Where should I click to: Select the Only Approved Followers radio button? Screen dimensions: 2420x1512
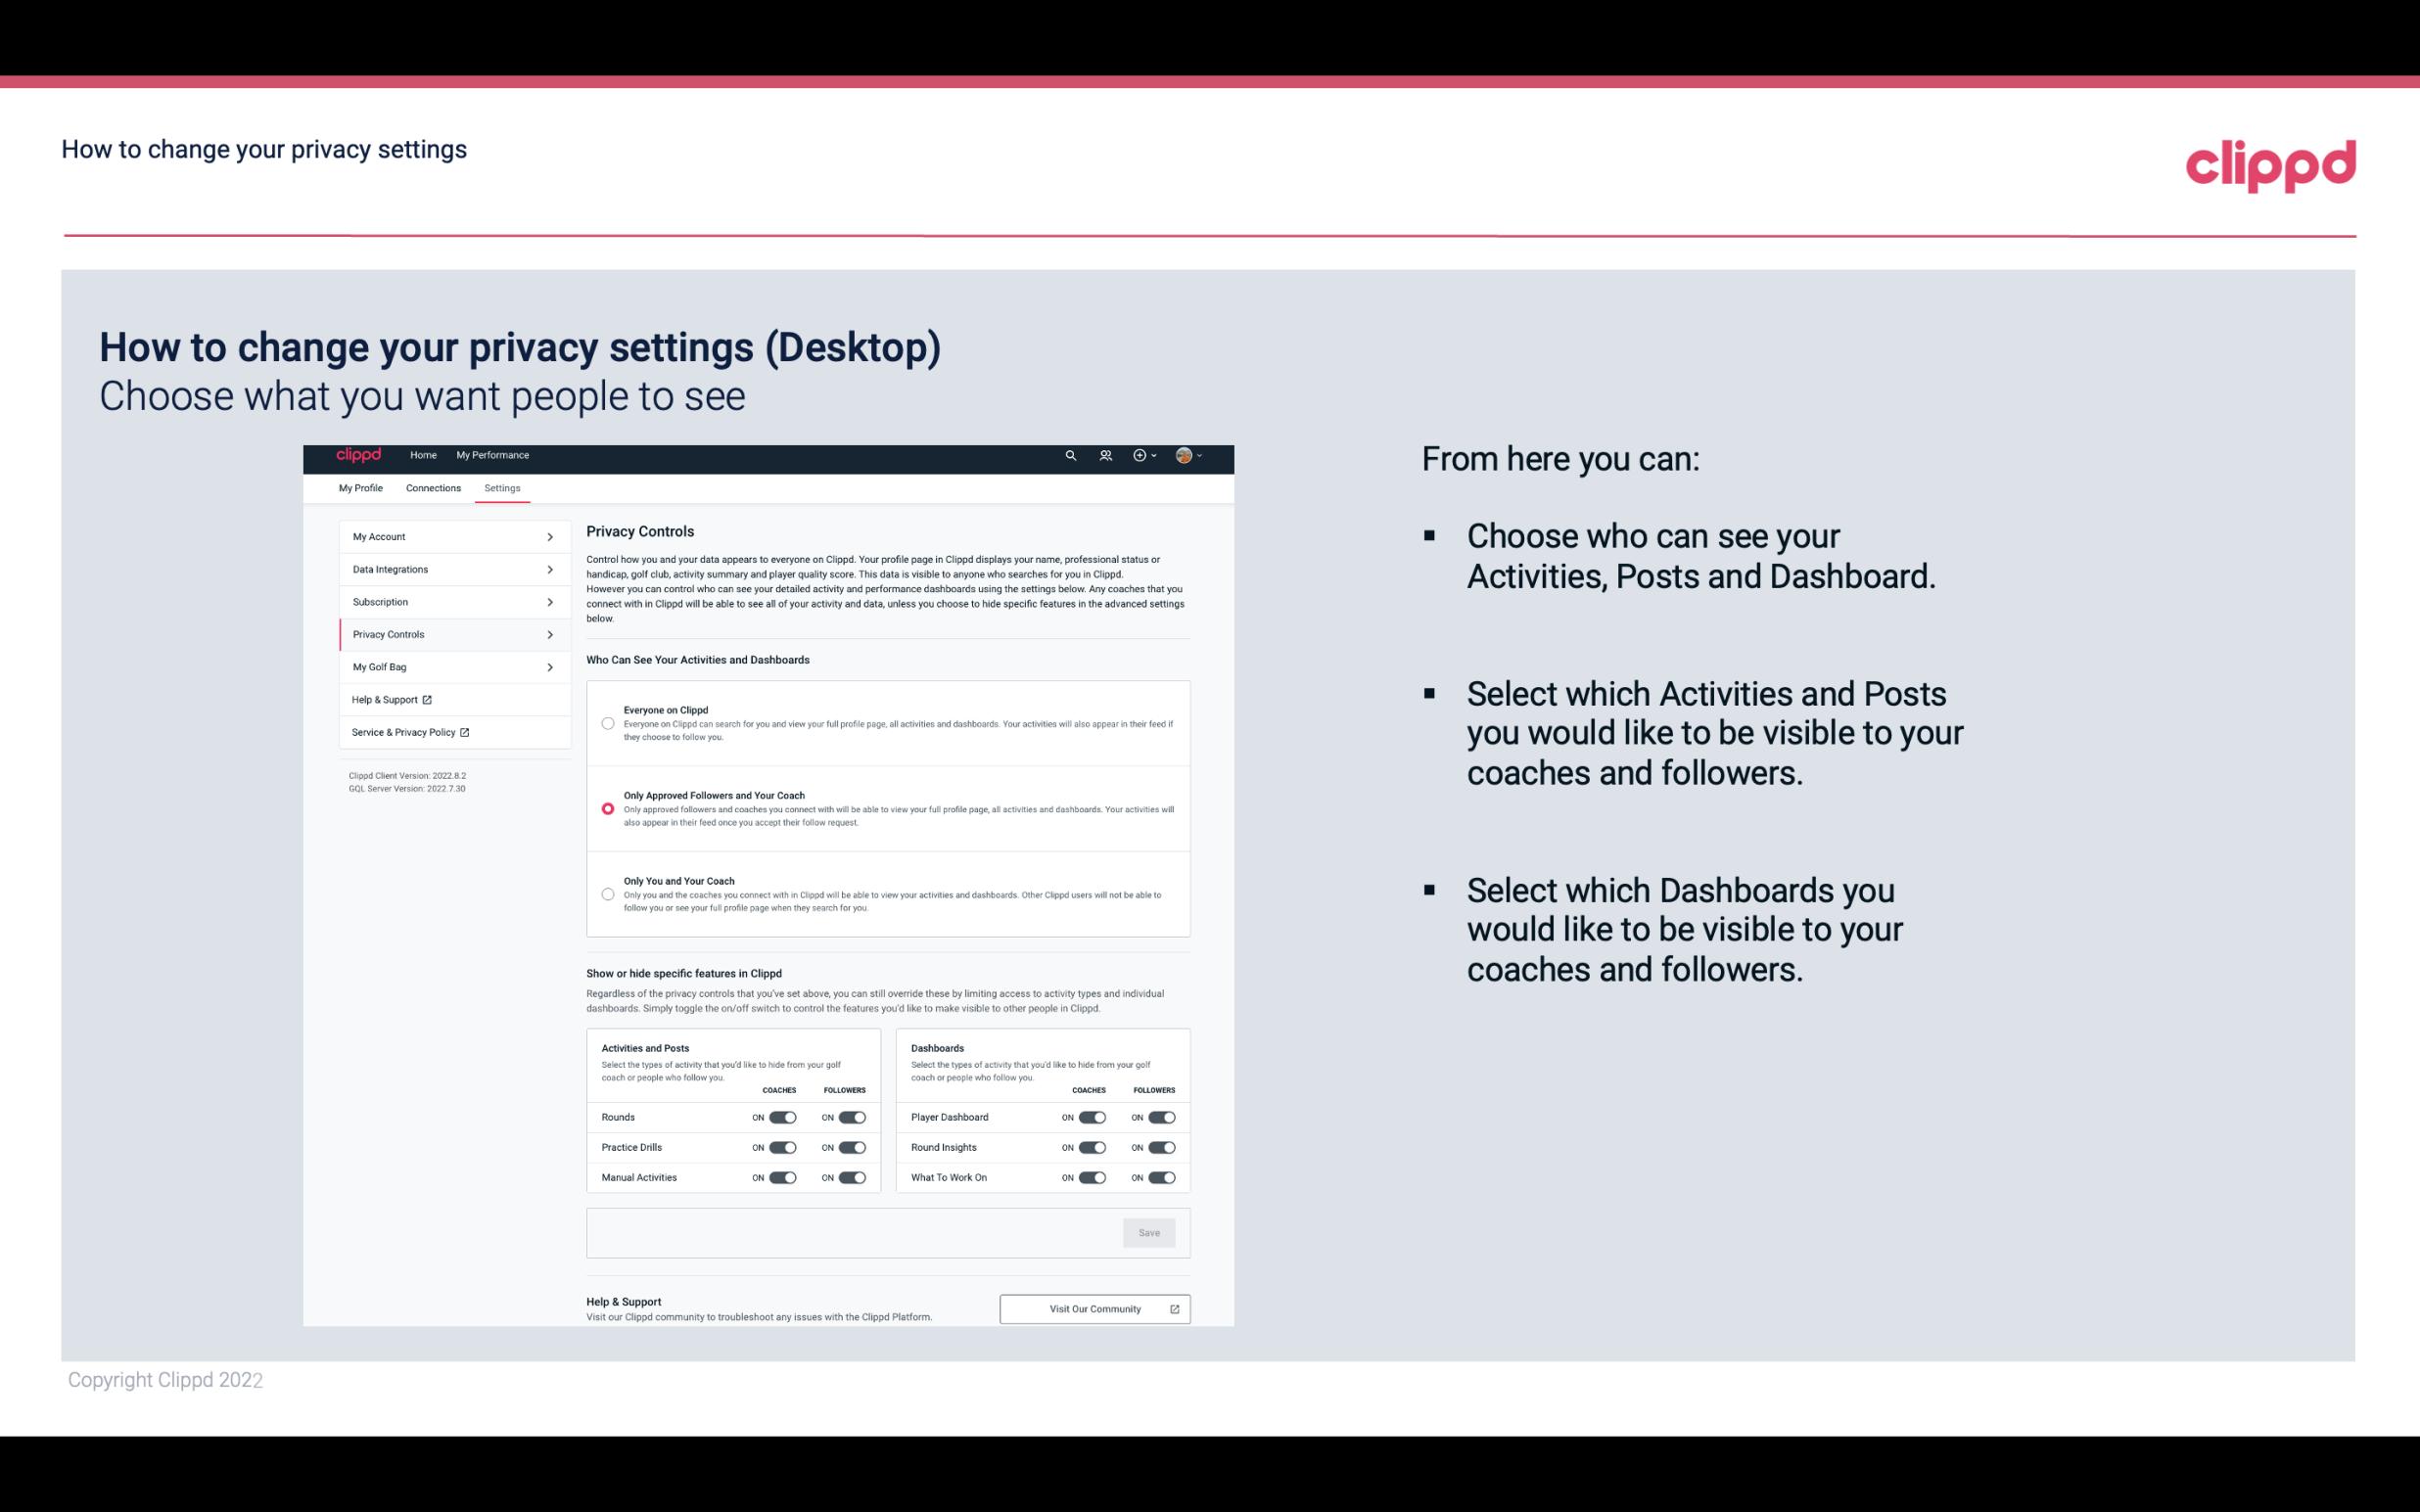(x=606, y=808)
